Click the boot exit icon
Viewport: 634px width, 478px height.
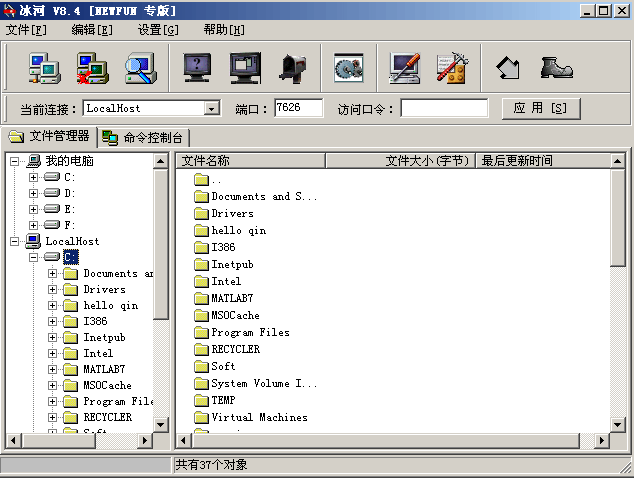(556, 68)
